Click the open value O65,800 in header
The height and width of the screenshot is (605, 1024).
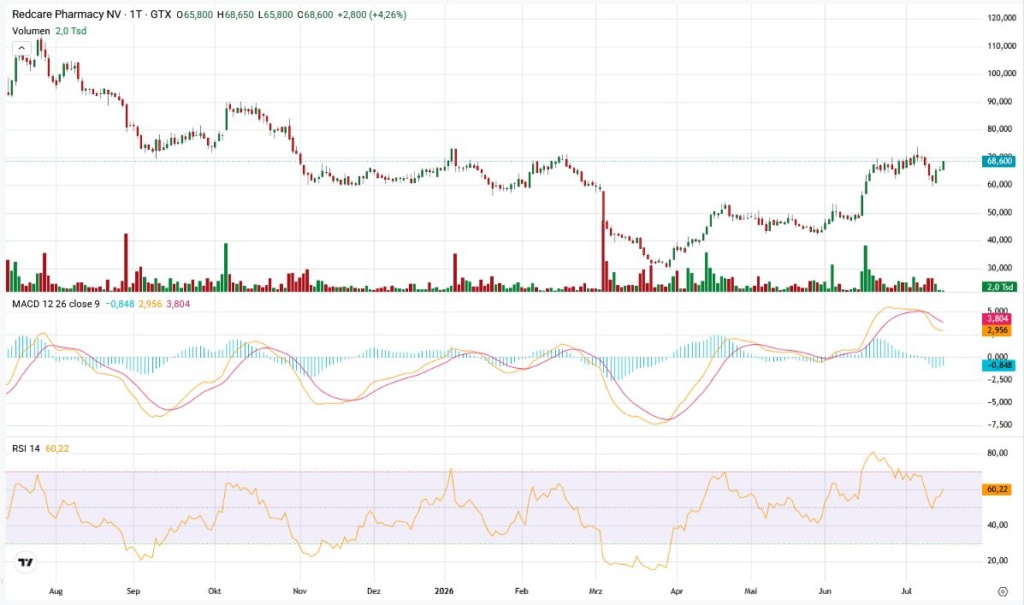pos(195,14)
